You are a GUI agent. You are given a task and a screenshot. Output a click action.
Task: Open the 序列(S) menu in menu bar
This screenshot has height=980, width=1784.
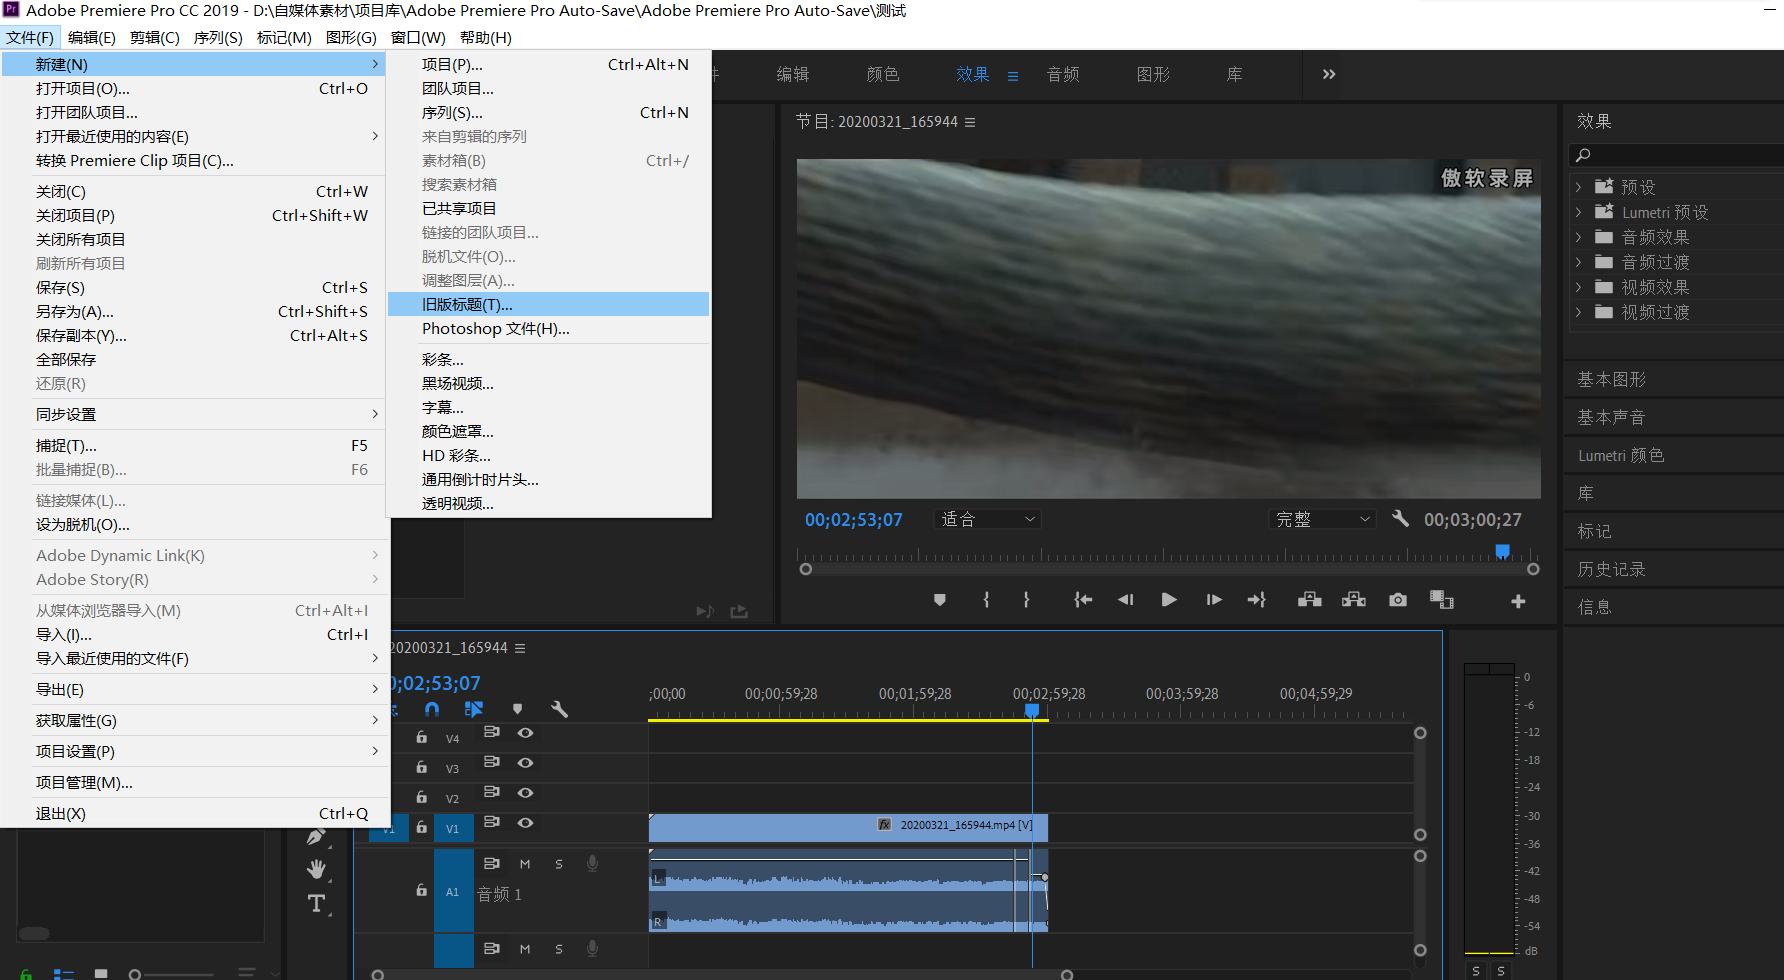click(218, 38)
